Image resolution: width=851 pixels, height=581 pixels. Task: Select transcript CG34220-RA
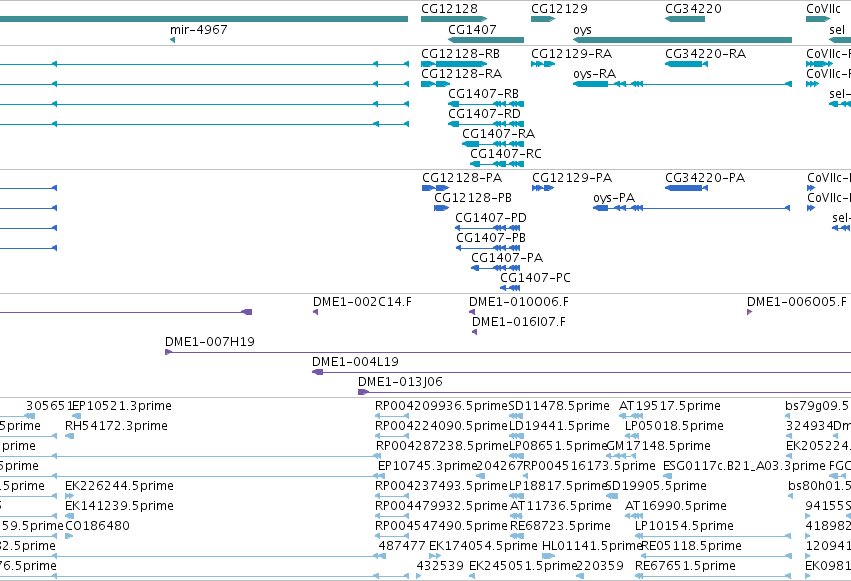pyautogui.click(x=706, y=54)
